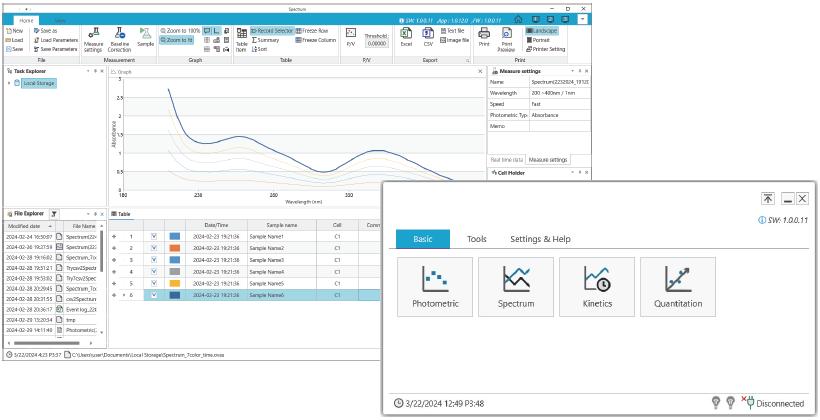The width and height of the screenshot is (820, 420).
Task: Export as Image file
Action: tap(454, 40)
